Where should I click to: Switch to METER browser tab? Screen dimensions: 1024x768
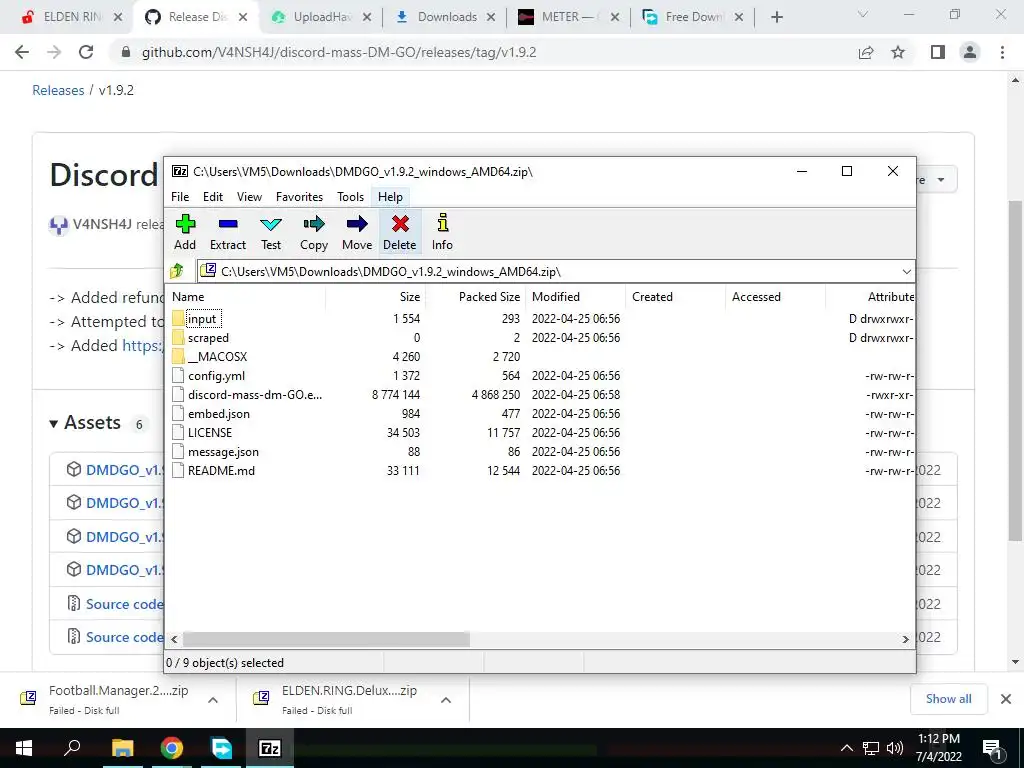click(568, 17)
